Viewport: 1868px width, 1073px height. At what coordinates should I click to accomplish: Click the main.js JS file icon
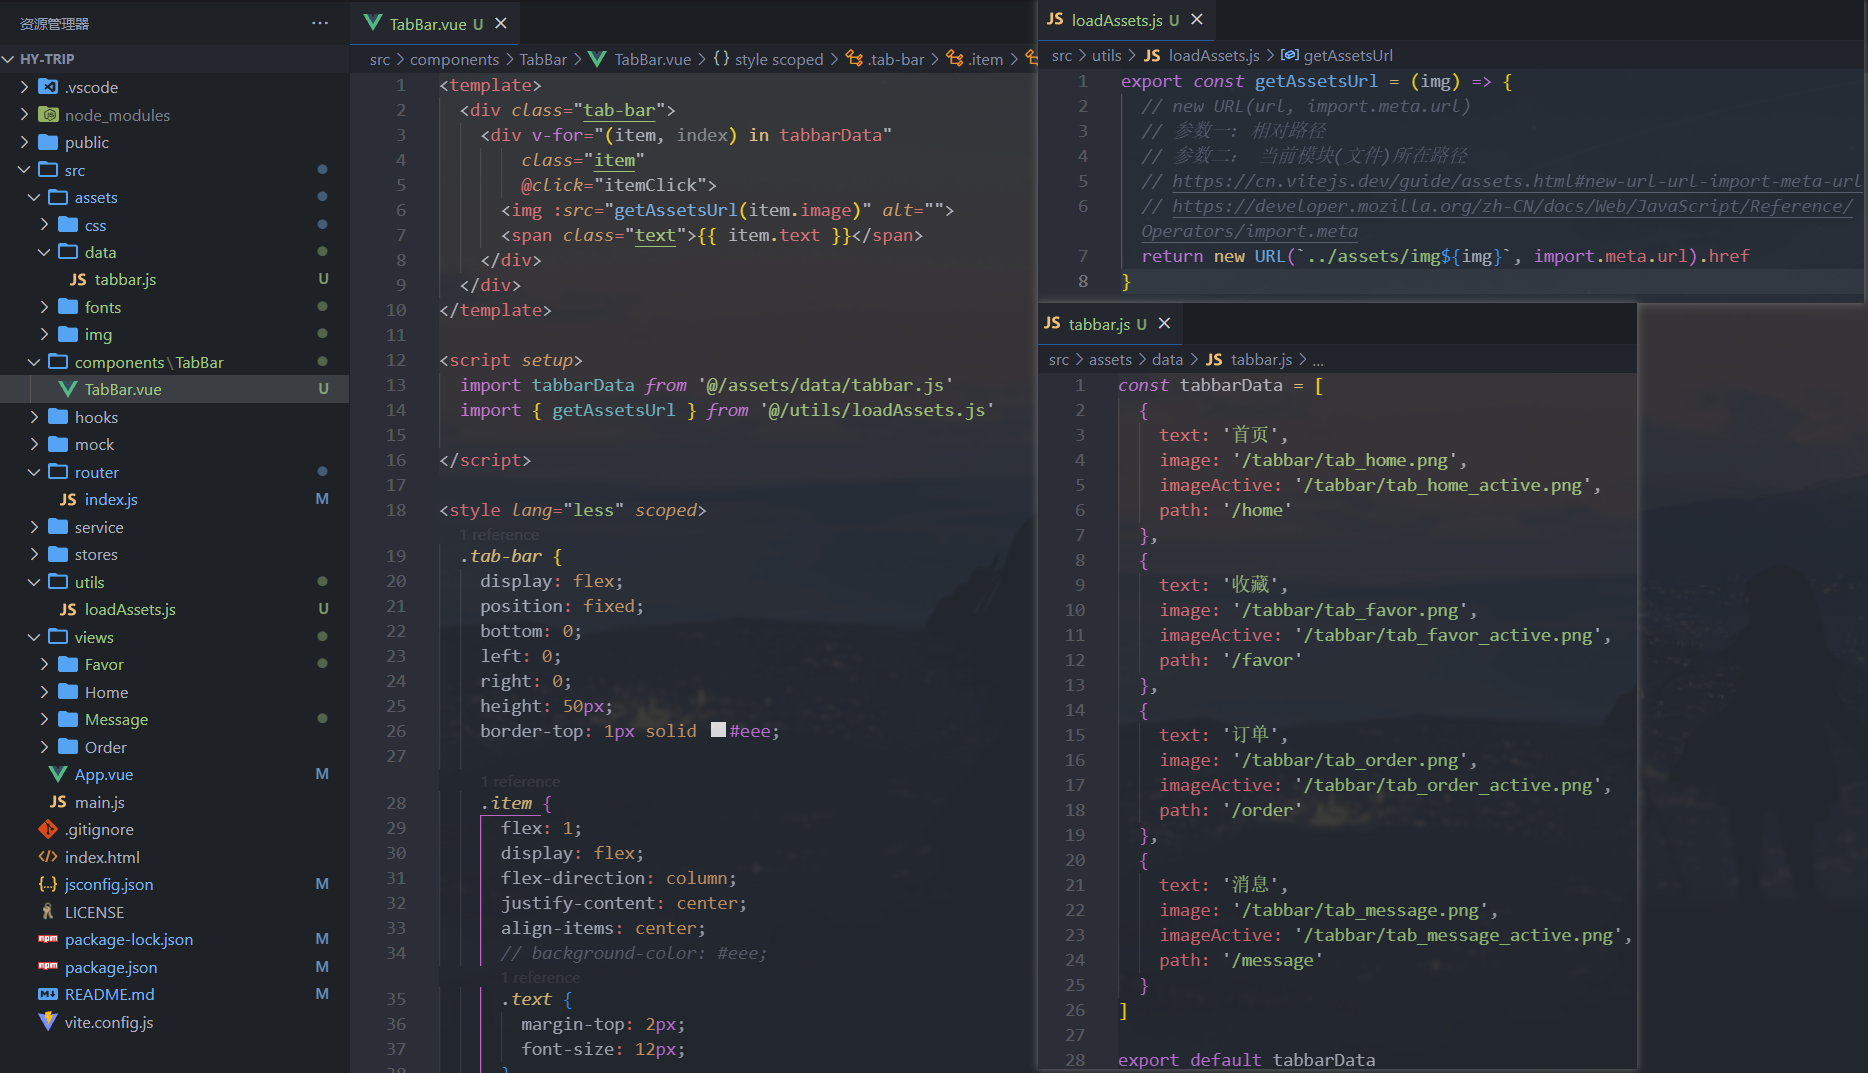pos(58,802)
